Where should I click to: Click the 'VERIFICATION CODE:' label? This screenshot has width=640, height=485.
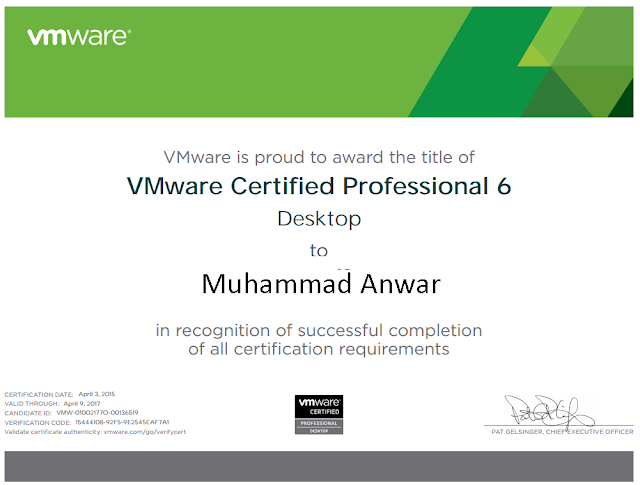pyautogui.click(x=38, y=423)
